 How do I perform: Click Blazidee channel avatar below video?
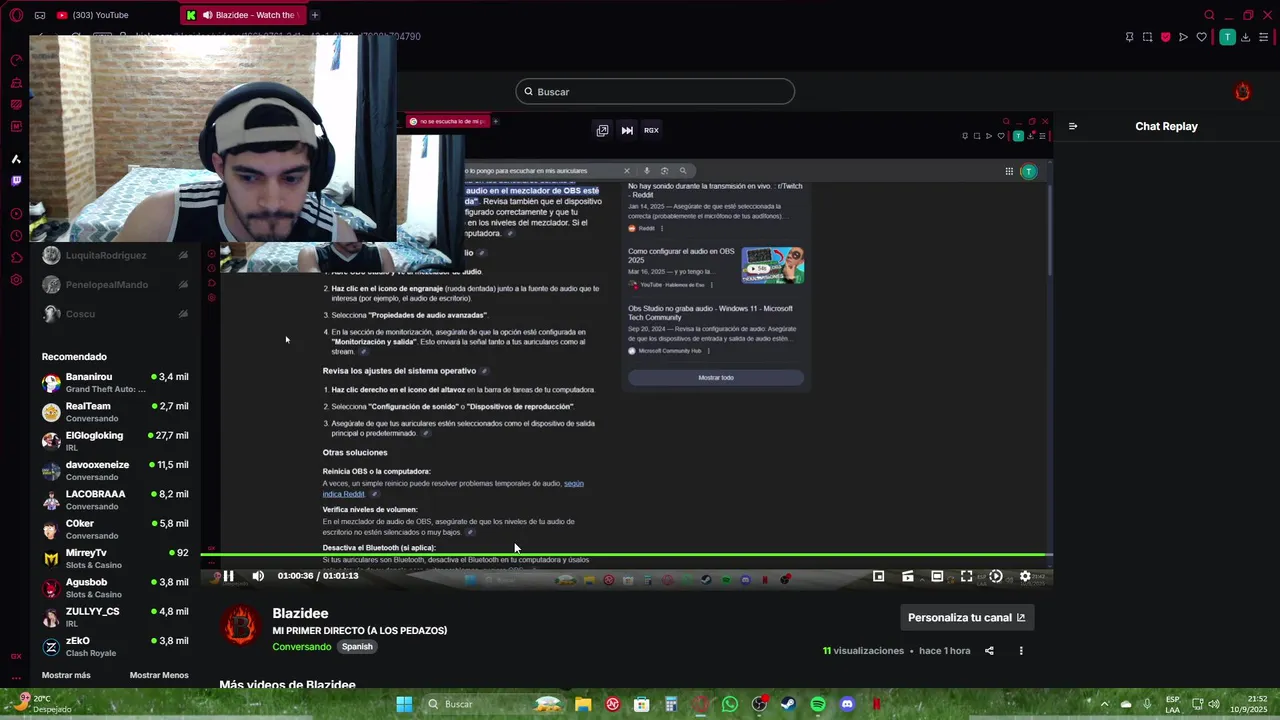pos(240,626)
